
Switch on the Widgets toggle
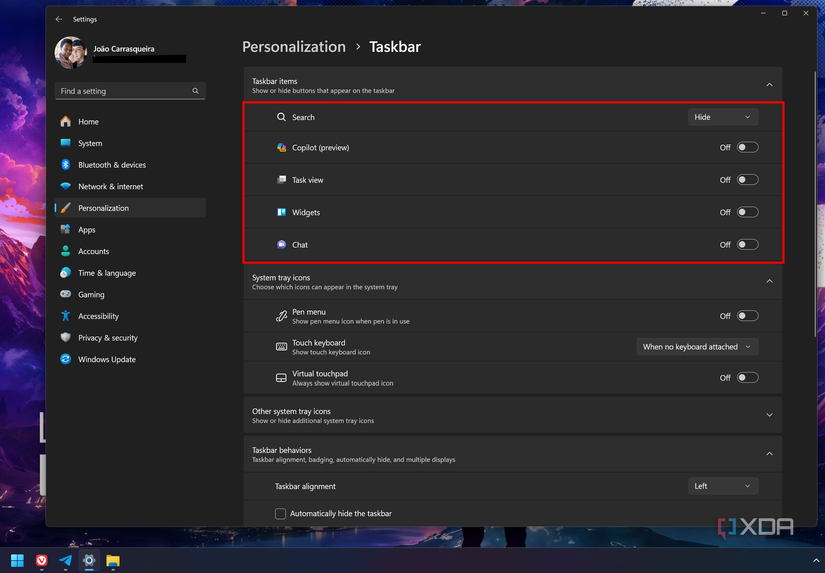click(x=747, y=212)
